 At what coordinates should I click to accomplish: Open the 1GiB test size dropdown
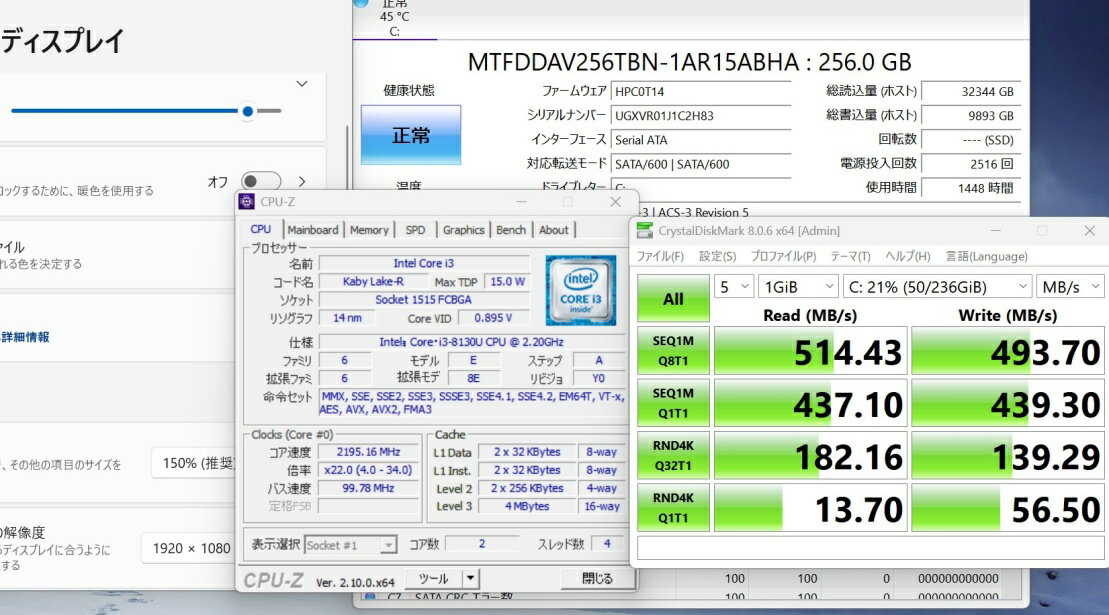(x=799, y=286)
